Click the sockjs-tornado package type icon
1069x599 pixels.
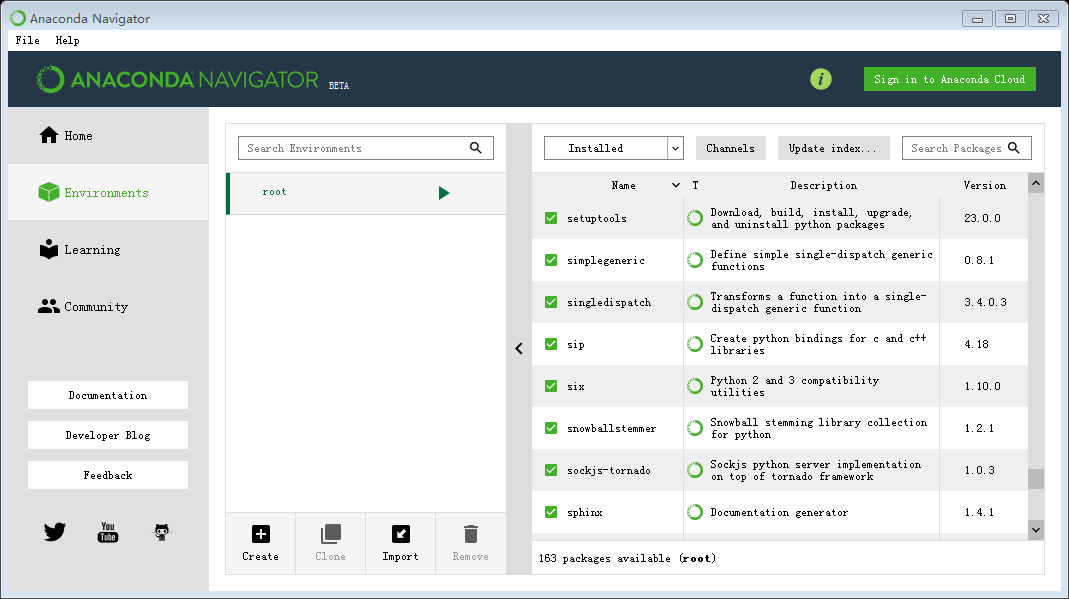pos(695,470)
